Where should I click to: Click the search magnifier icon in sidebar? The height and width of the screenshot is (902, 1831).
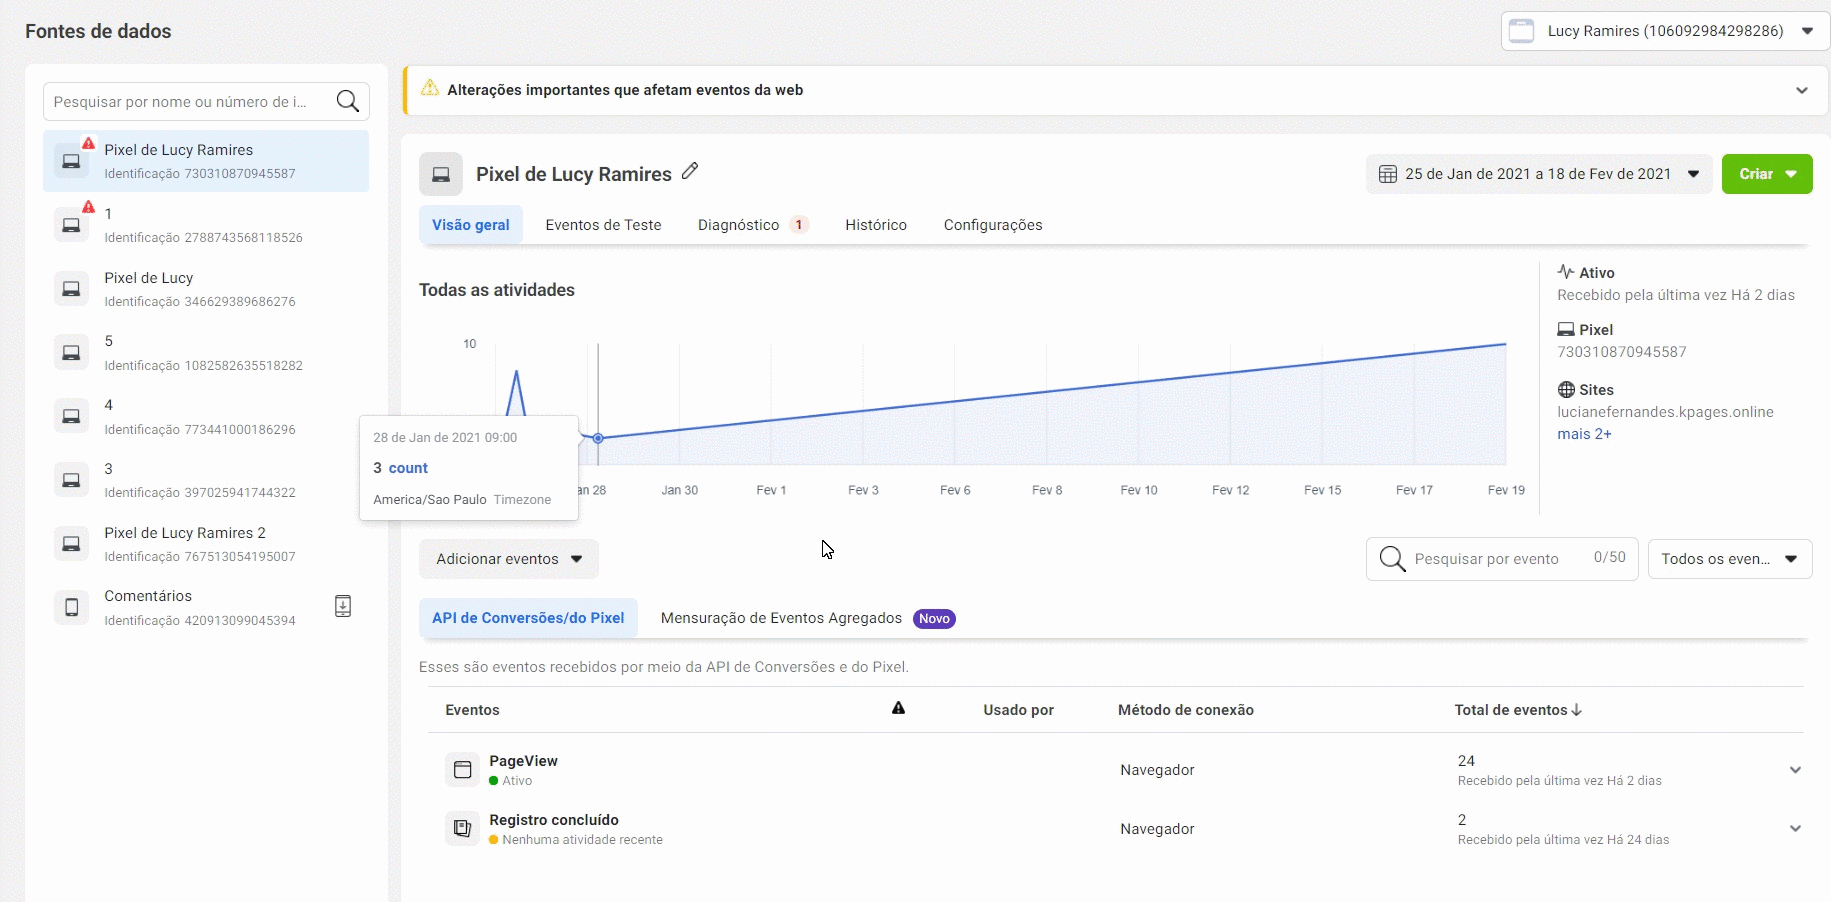(x=347, y=101)
